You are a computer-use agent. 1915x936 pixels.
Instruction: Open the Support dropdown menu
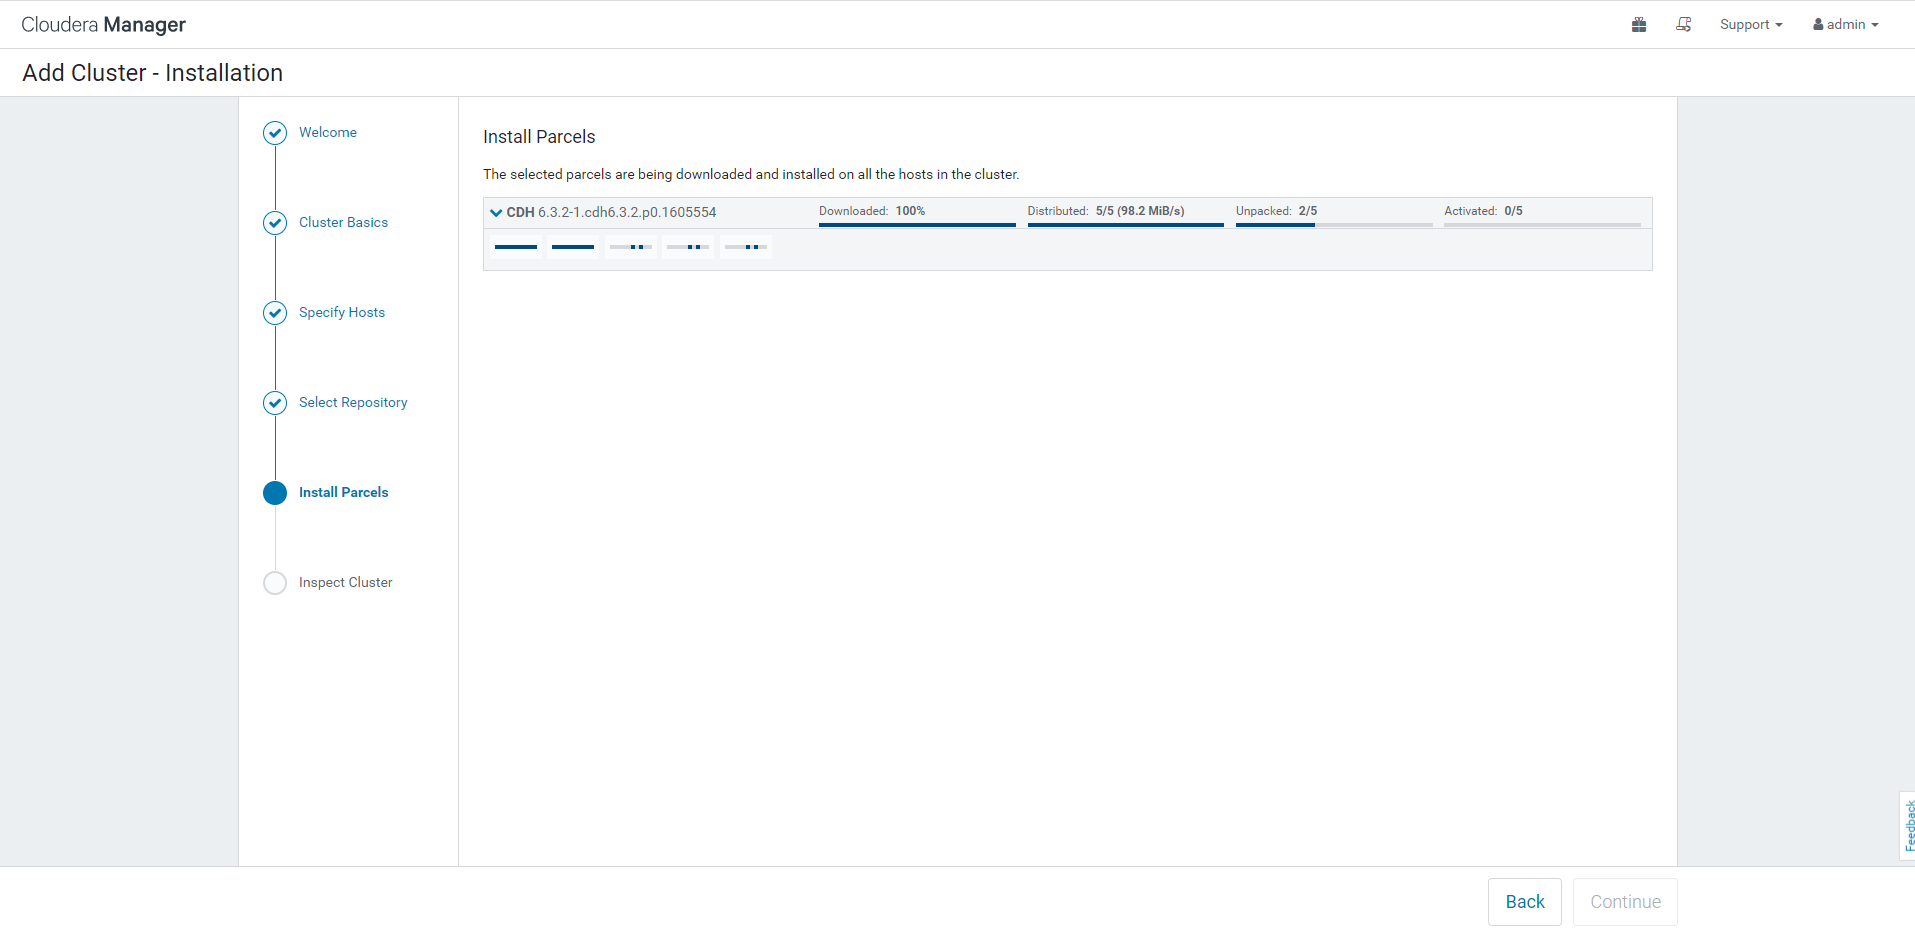[1750, 25]
